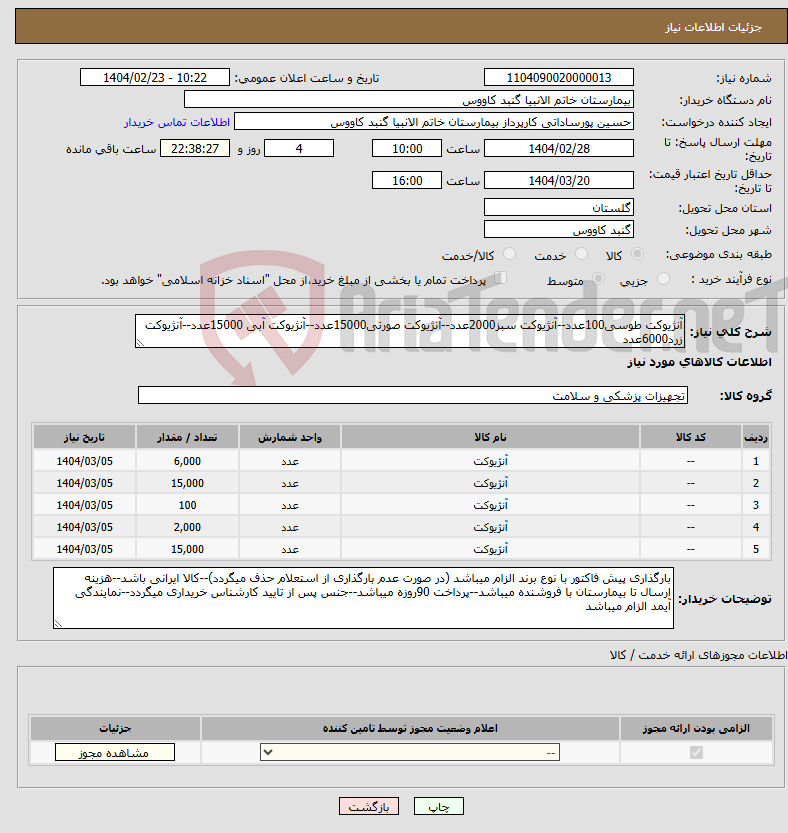The image size is (788, 833).
Task: Click quantity 6,000 in row 1
Action: pyautogui.click(x=188, y=461)
